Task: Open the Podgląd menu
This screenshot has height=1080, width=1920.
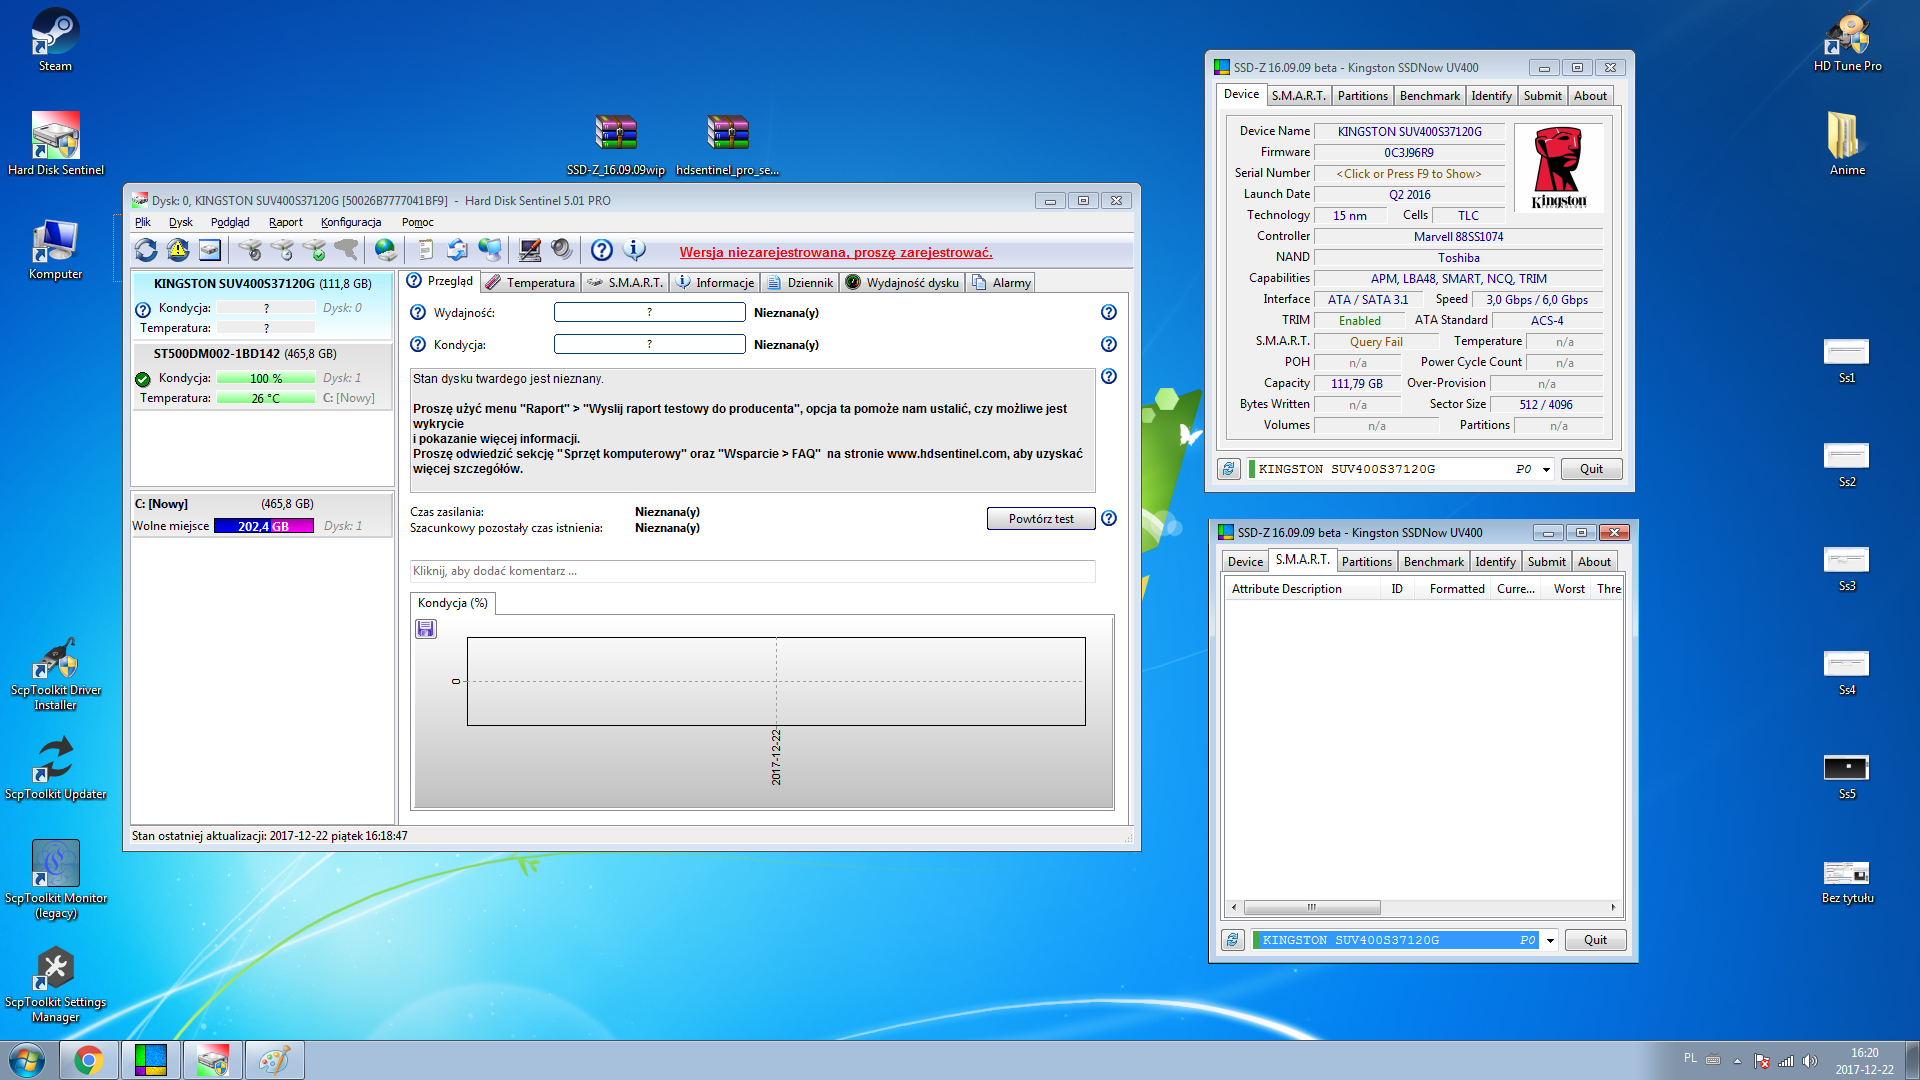Action: [230, 222]
